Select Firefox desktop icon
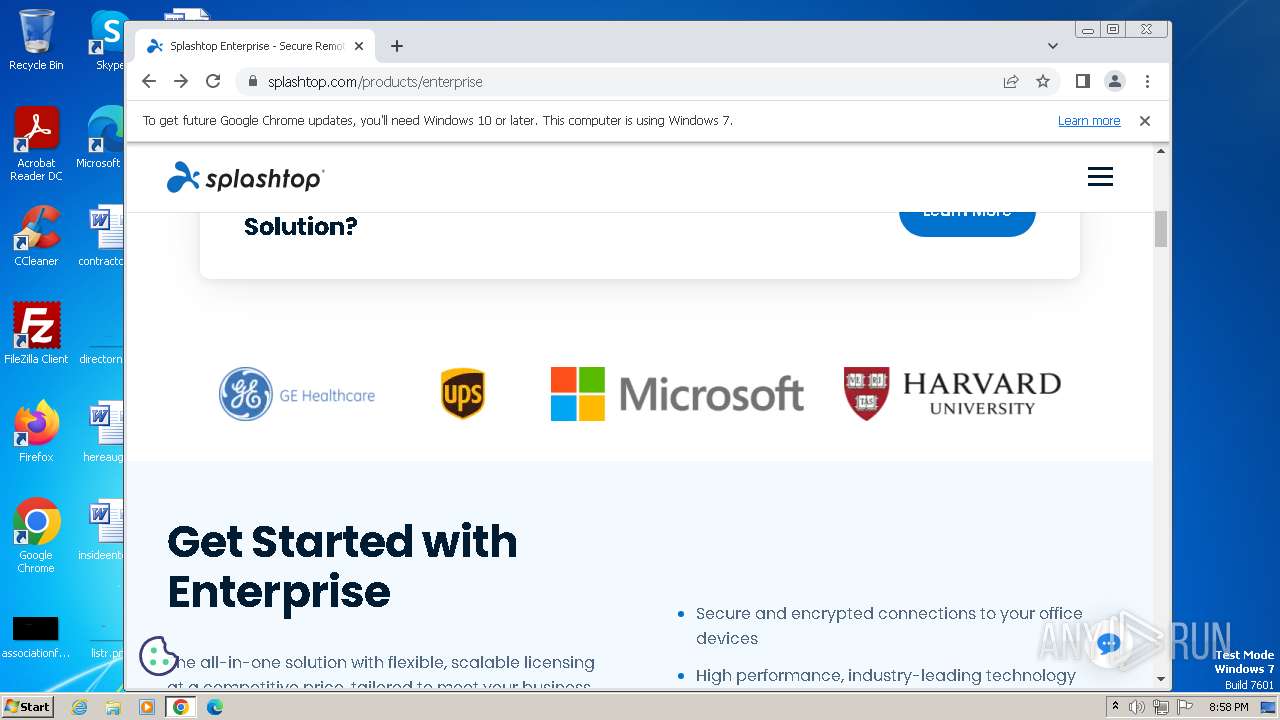The height and width of the screenshot is (720, 1280). (x=36, y=431)
